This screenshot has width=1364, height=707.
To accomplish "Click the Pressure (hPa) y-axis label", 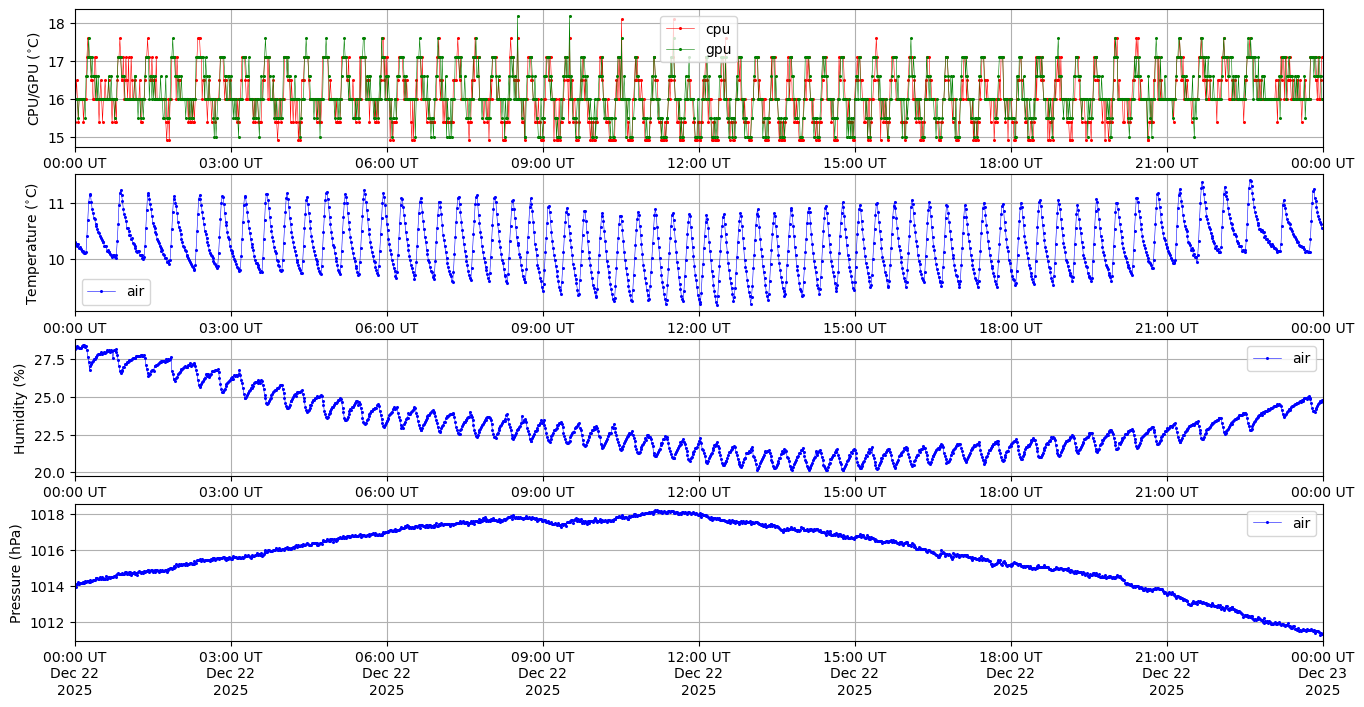I will tap(15, 573).
